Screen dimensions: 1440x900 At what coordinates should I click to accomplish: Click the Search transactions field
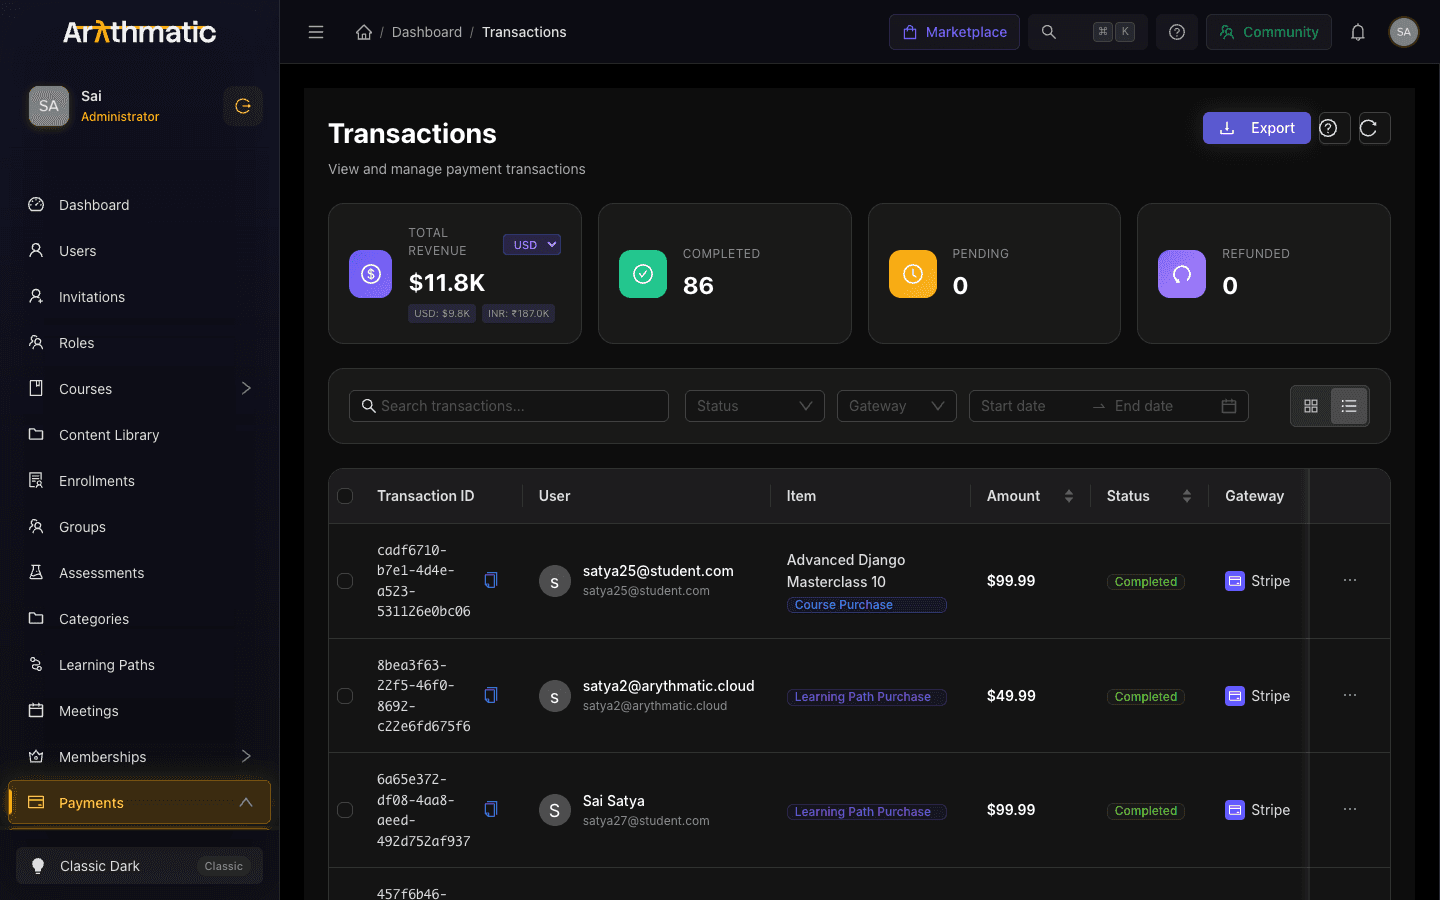509,406
